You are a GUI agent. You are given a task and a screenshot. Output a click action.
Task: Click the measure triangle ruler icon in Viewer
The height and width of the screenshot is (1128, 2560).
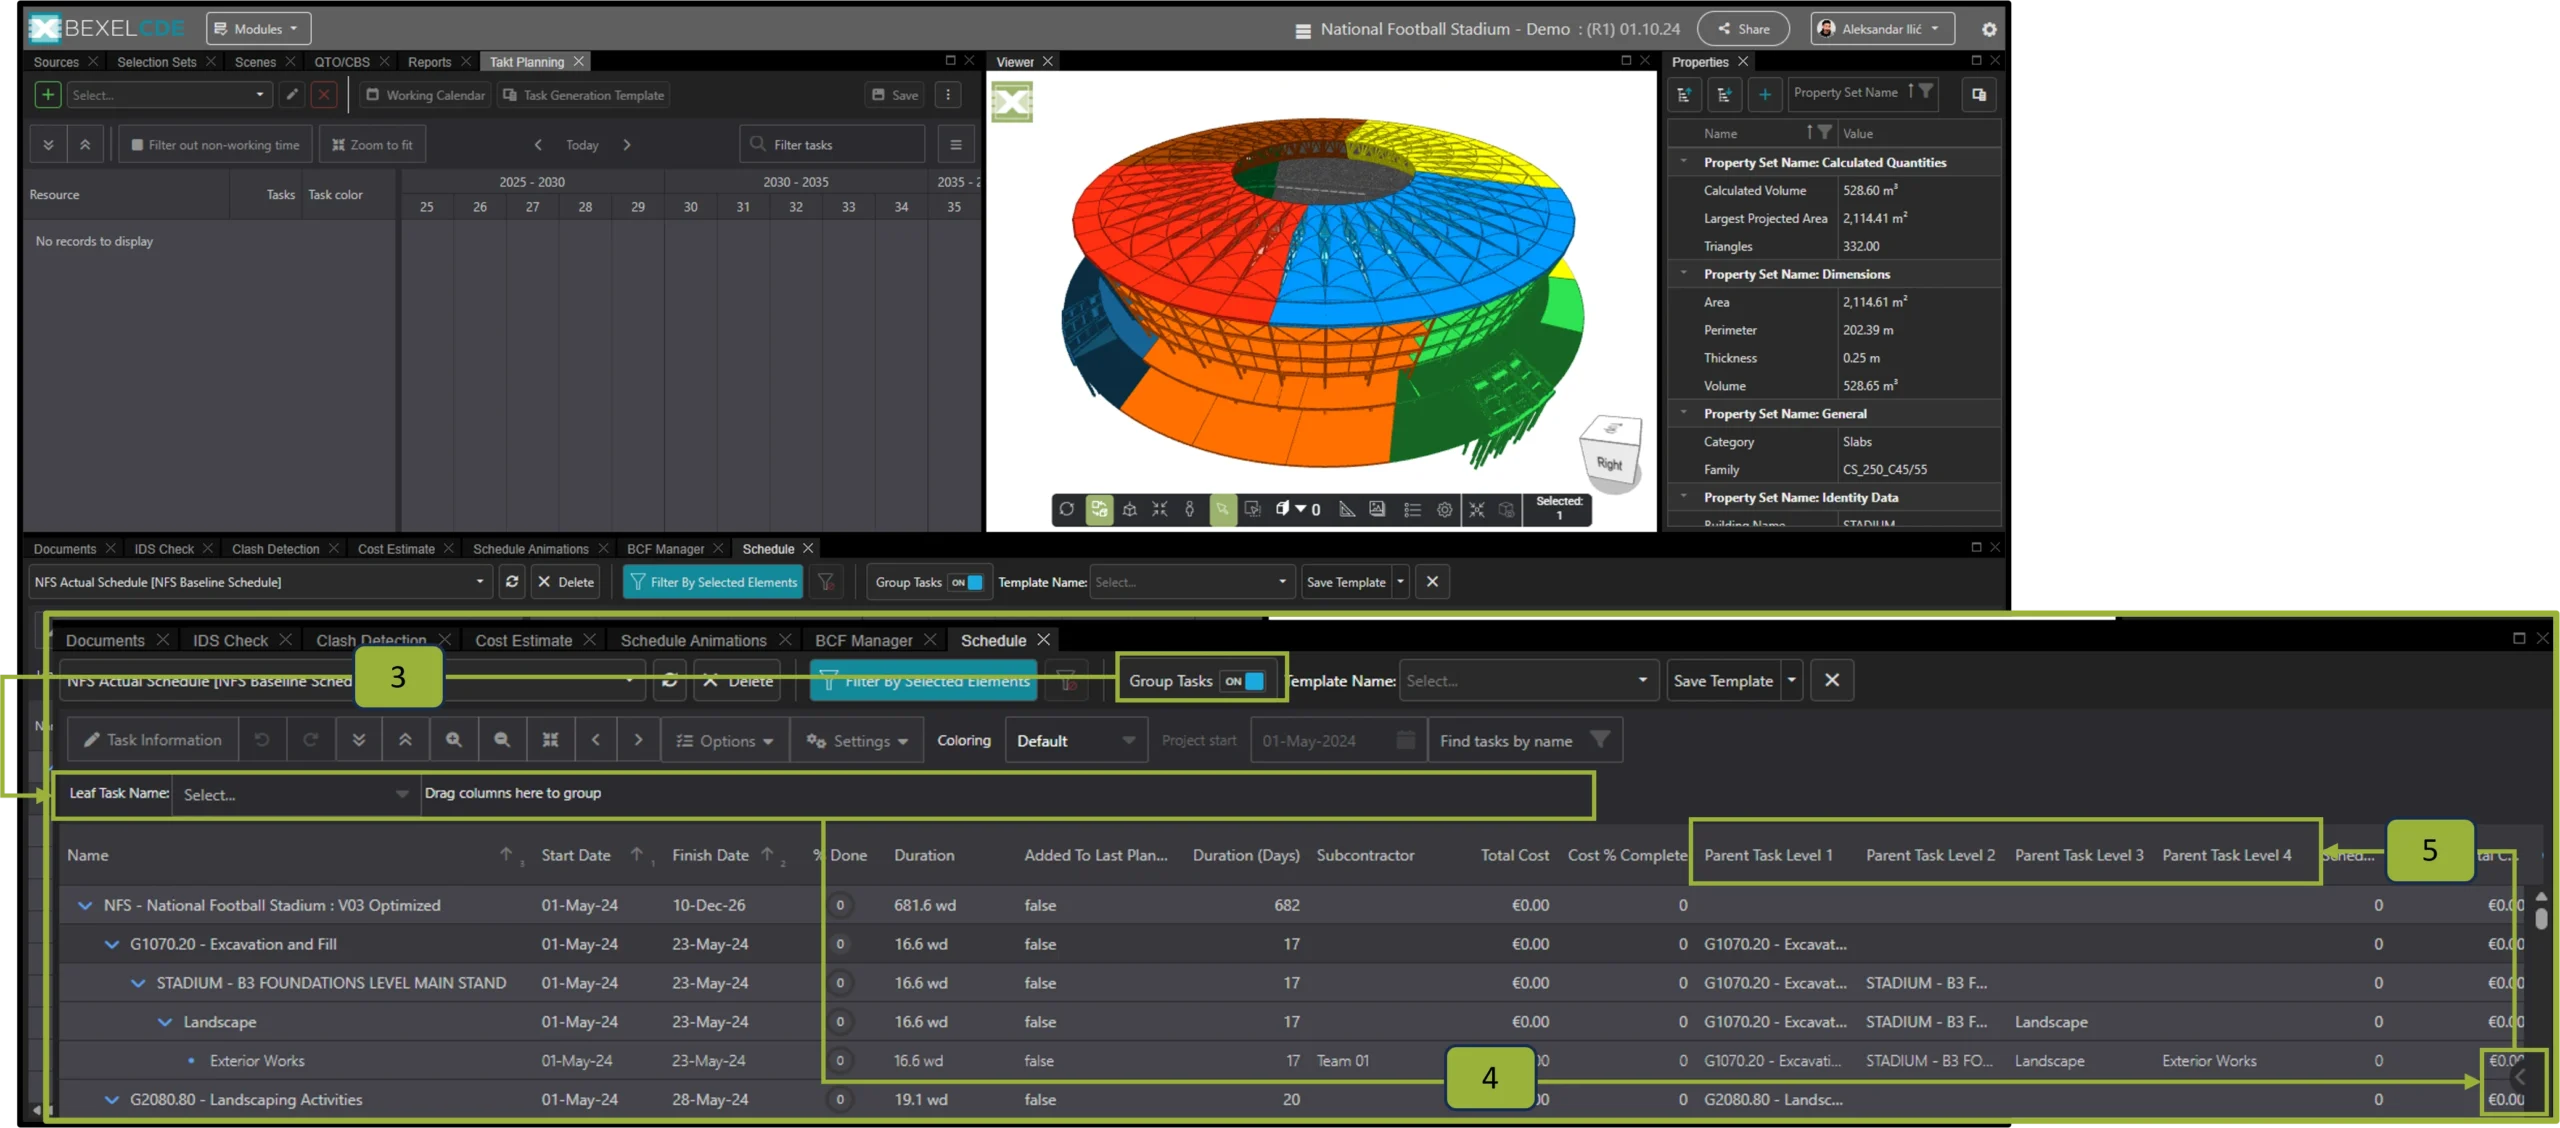click(x=1347, y=509)
